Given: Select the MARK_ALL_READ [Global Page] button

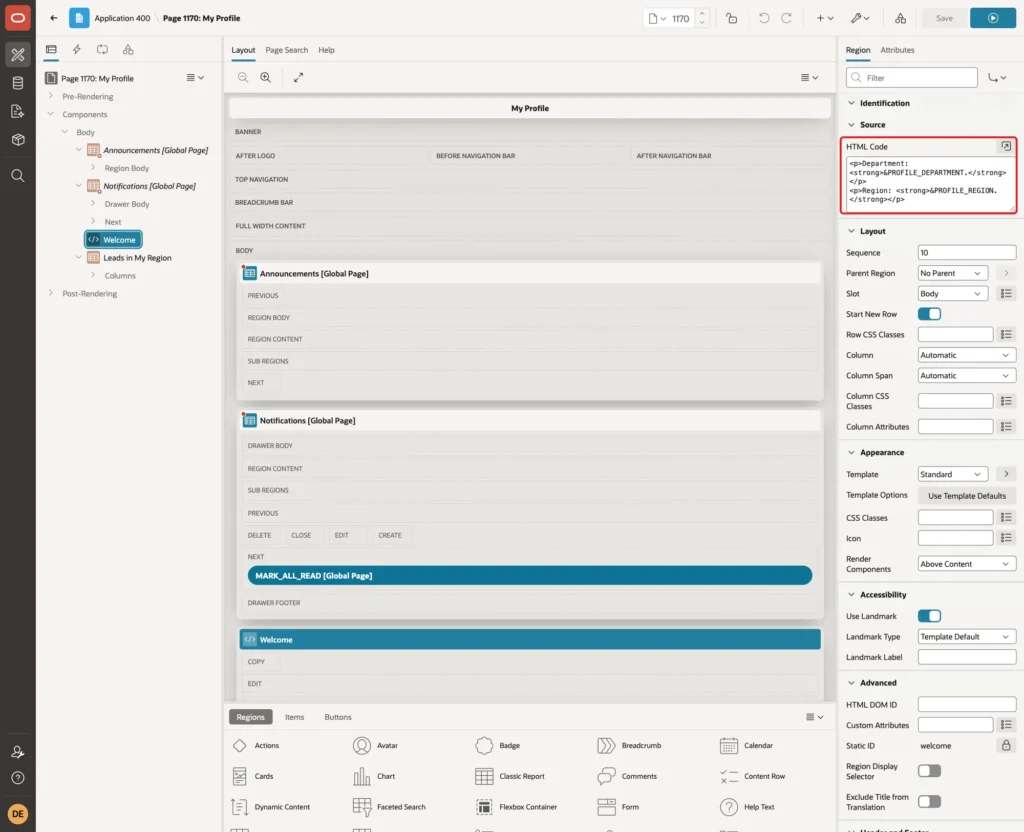Looking at the screenshot, I should coord(530,575).
